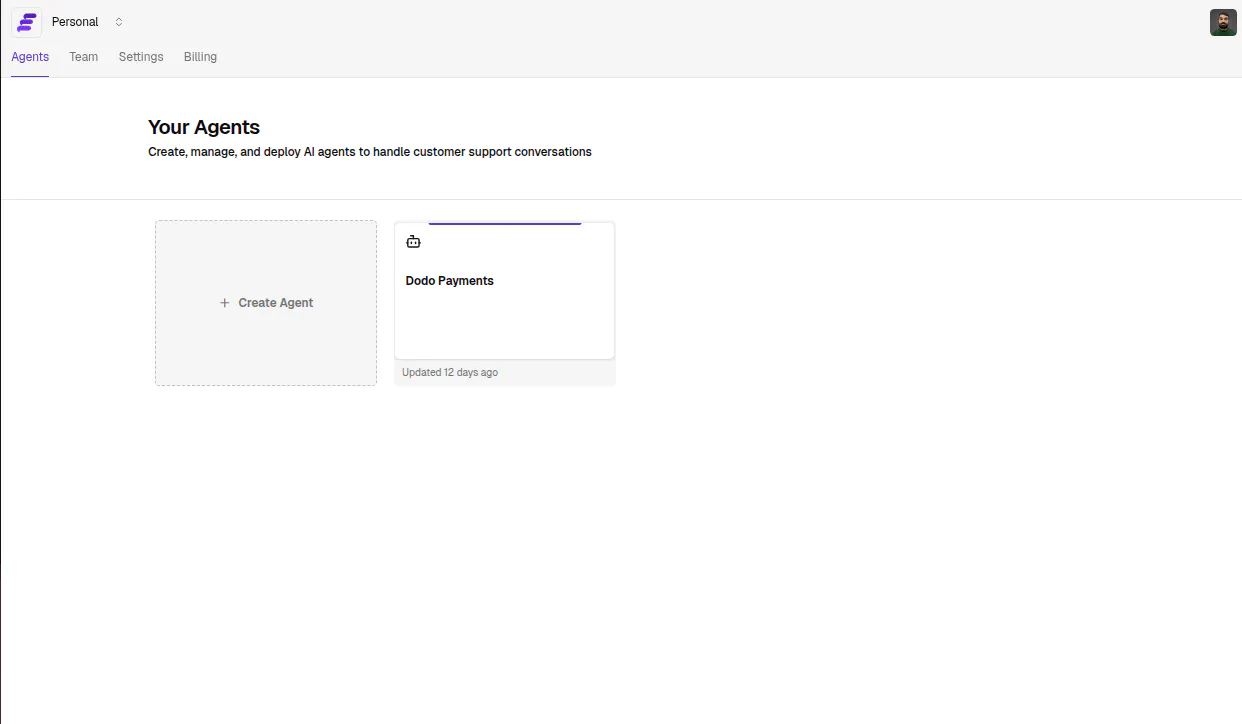Image resolution: width=1242 pixels, height=724 pixels.
Task: Open the Personal workspace switcher chevron
Action: [119, 22]
